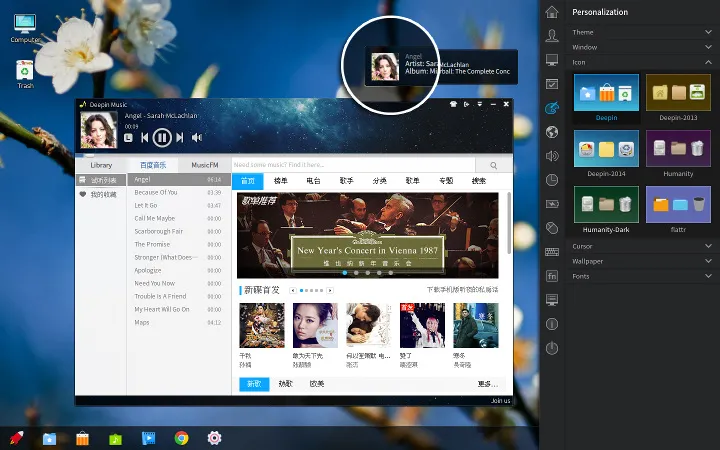Open Sound speaker icon in control center sidebar

point(552,156)
